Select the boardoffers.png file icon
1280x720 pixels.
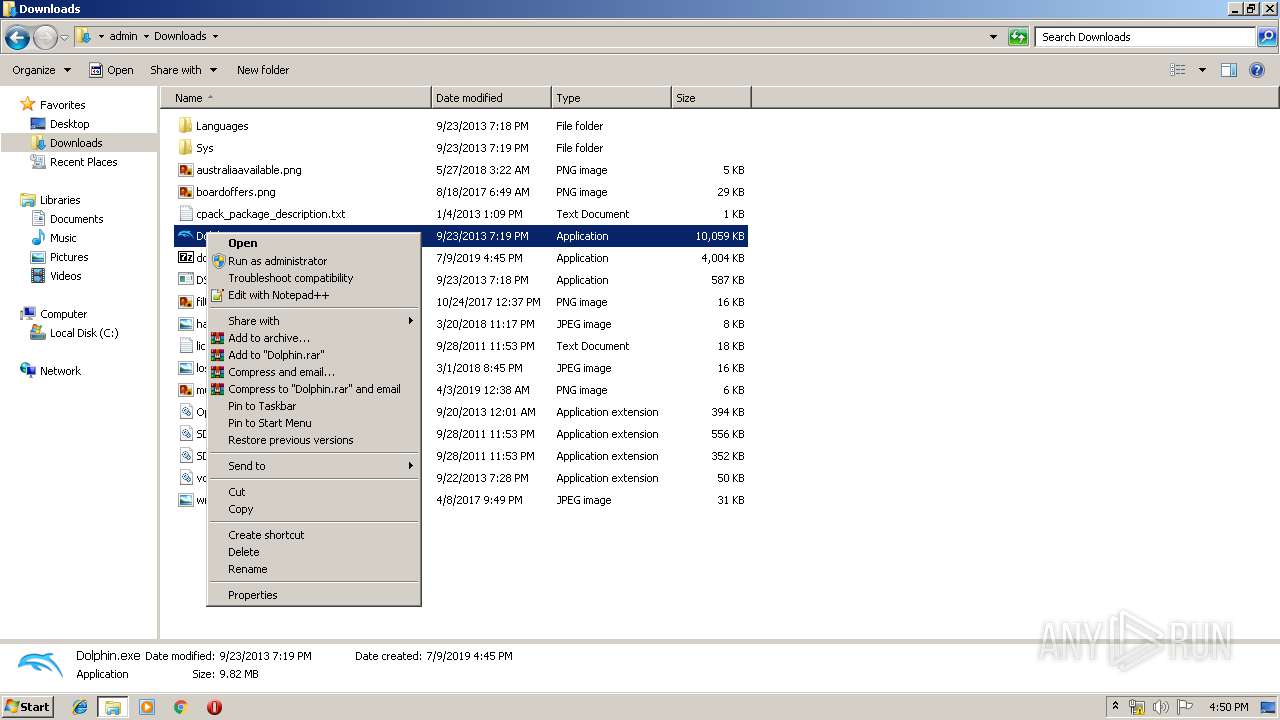(185, 192)
